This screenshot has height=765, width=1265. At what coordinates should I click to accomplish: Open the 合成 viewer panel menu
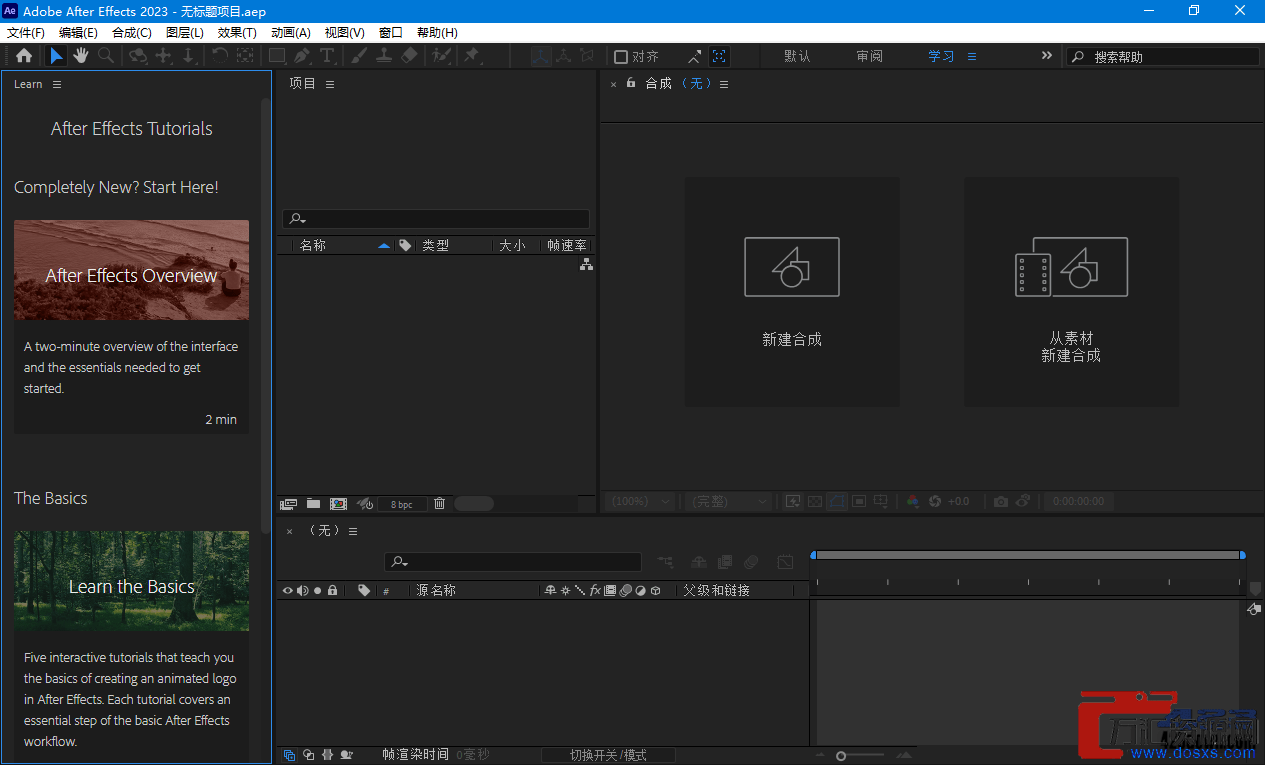click(724, 84)
